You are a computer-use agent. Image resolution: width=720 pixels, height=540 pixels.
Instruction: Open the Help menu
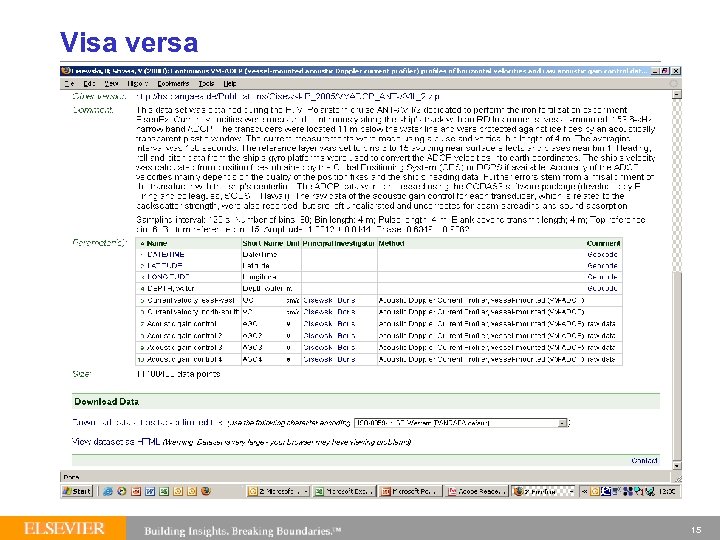pos(230,84)
